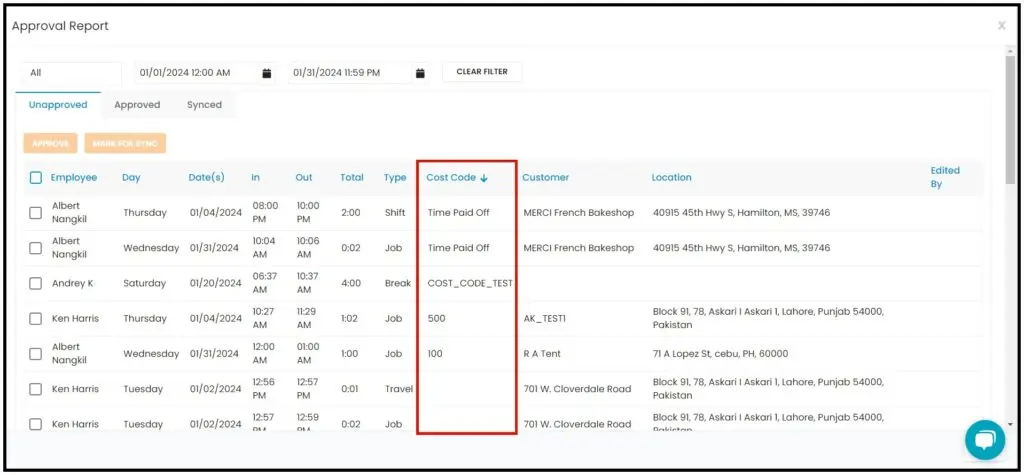Click the 01/20/2024 date cell

(x=216, y=284)
